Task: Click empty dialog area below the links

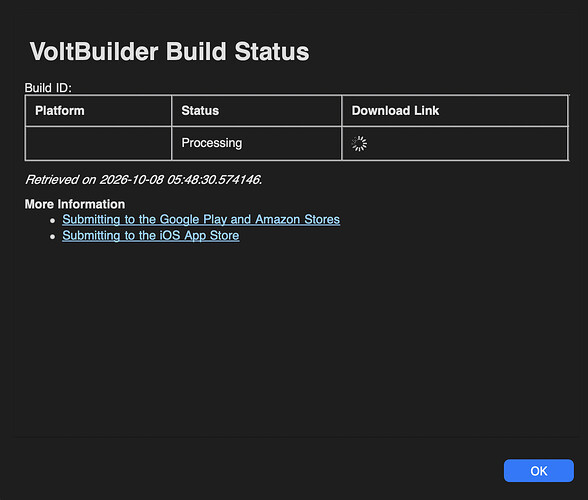Action: (294, 338)
